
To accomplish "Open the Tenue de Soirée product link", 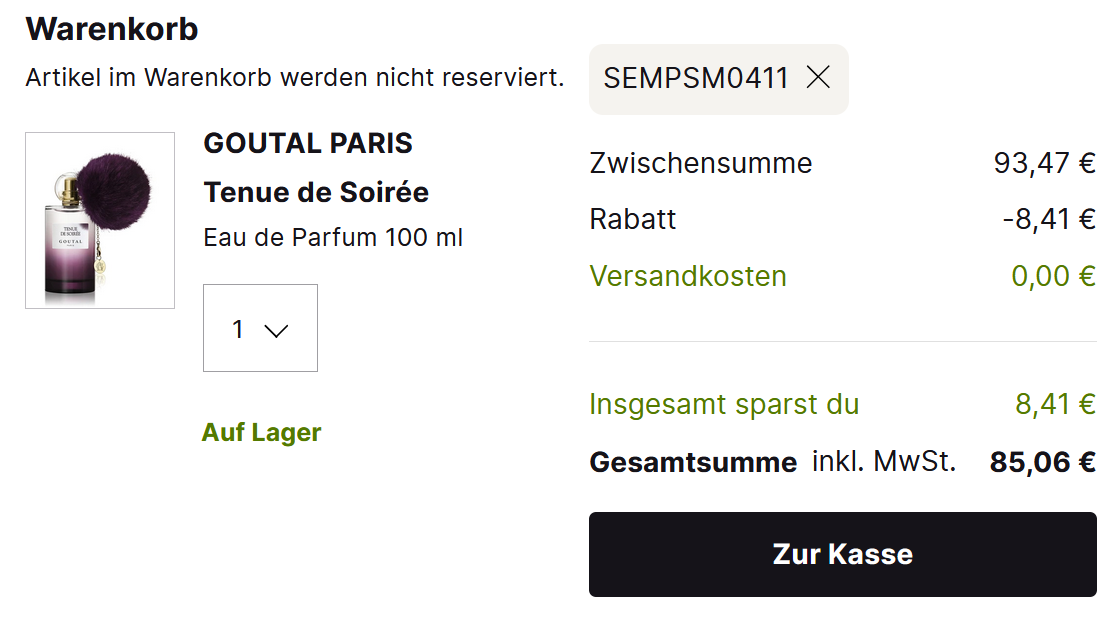I will [316, 191].
